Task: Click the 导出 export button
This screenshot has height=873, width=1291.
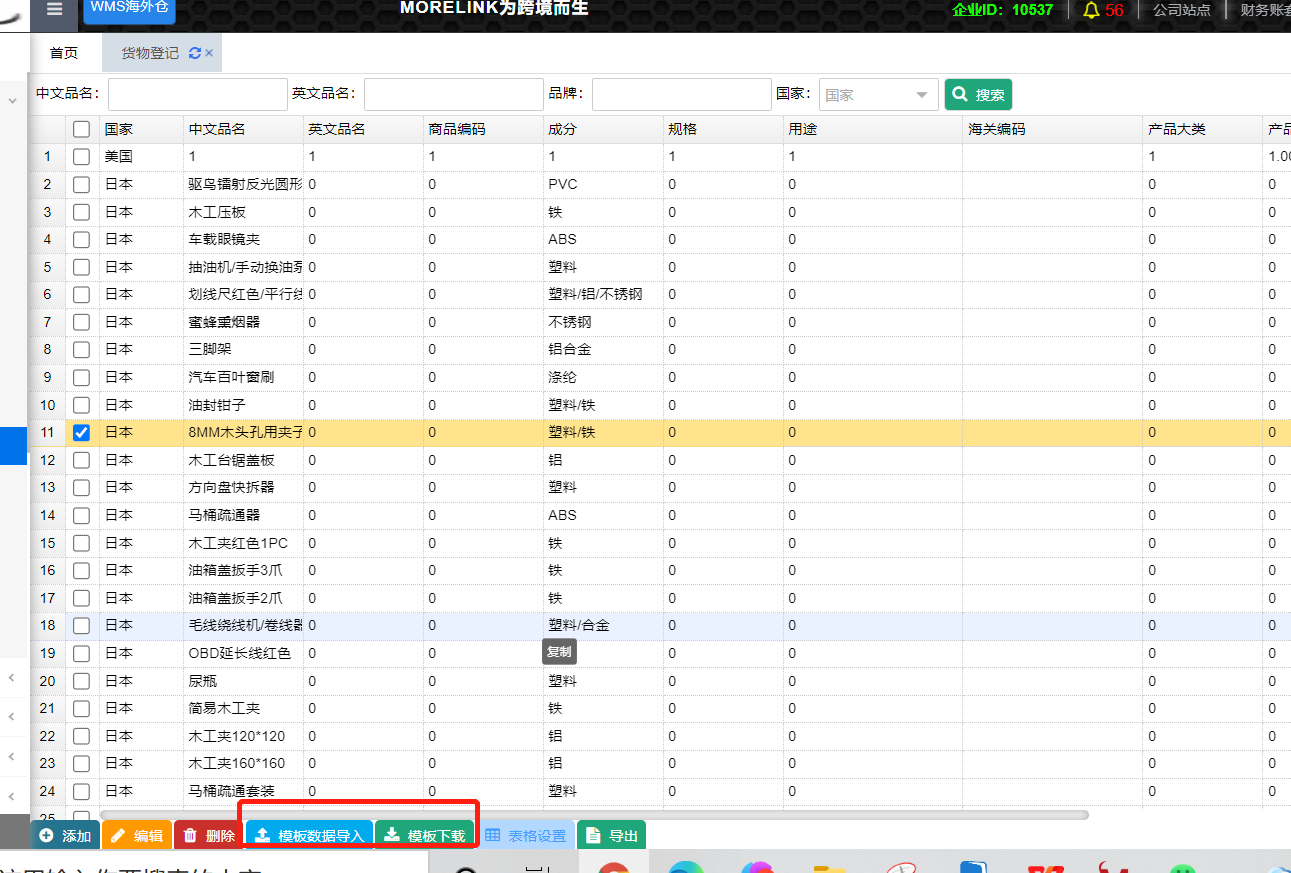Action: (611, 835)
